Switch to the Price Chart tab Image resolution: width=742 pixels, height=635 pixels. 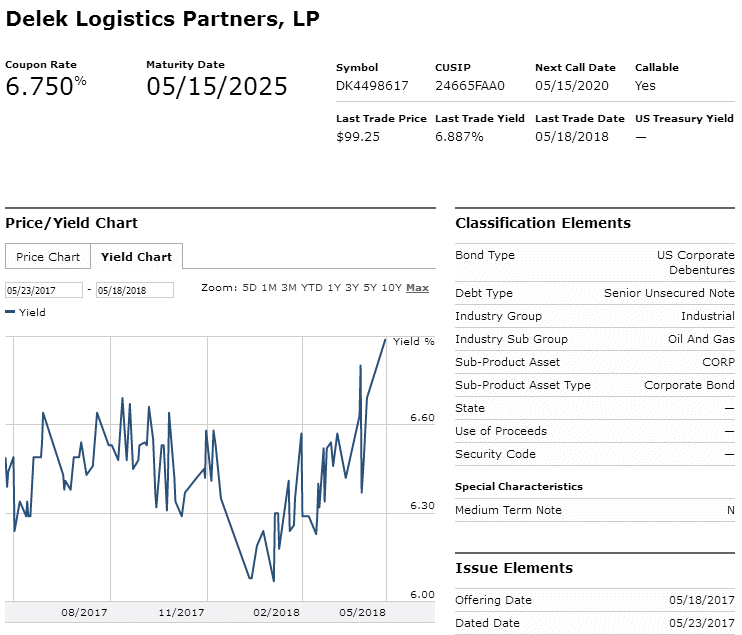[48, 256]
